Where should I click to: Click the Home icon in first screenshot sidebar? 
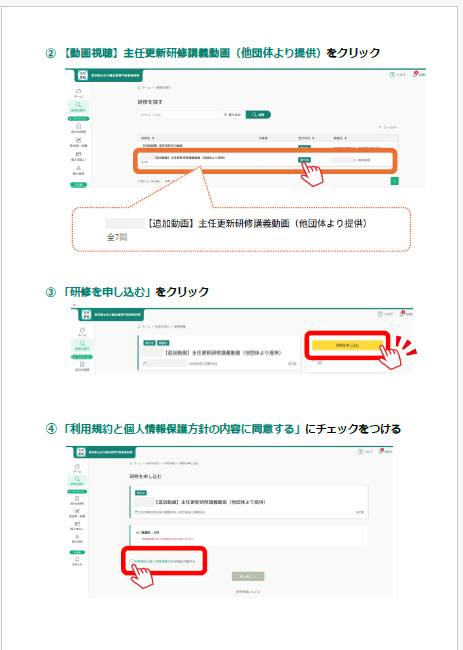79,91
